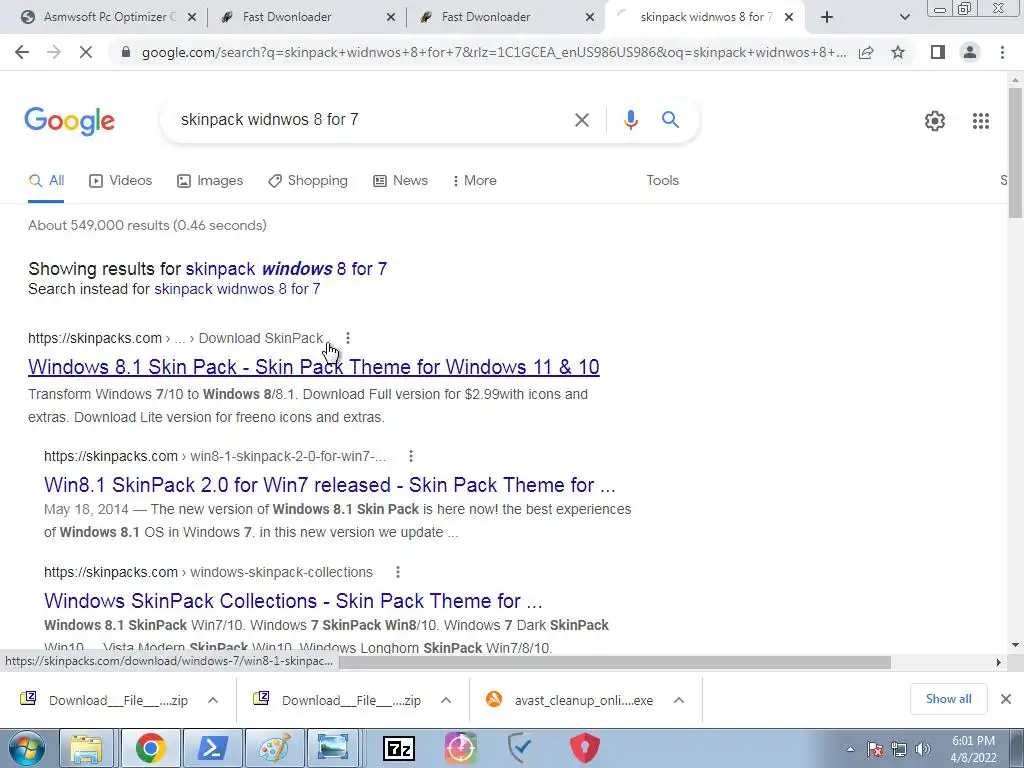Open the Google apps grid
Image resolution: width=1024 pixels, height=768 pixels.
point(980,121)
